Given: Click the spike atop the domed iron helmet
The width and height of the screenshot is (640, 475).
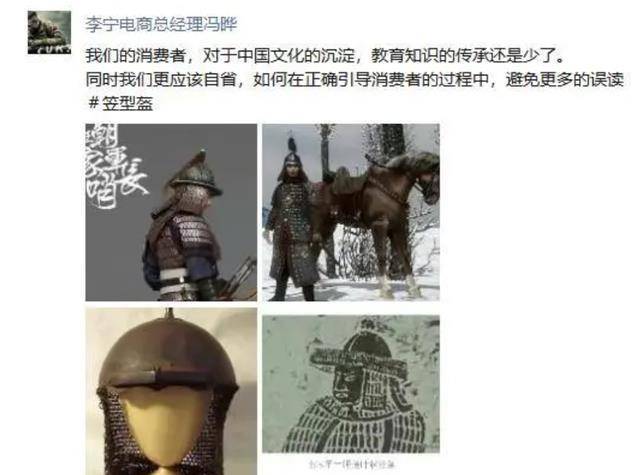Looking at the screenshot, I should click(x=170, y=313).
